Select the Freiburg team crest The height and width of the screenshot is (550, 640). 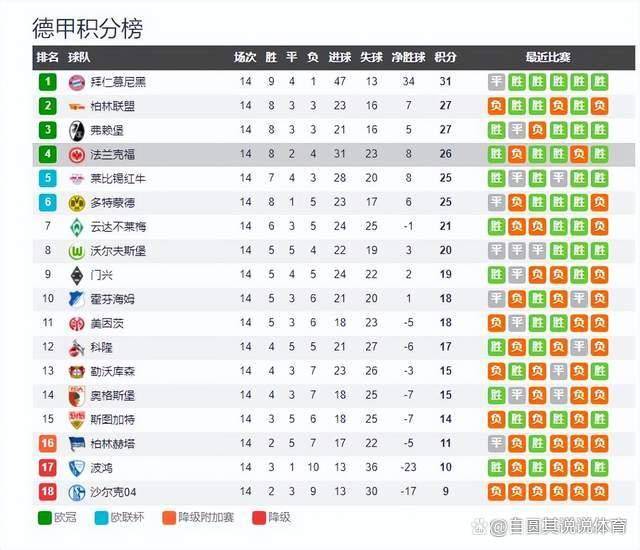pos(76,131)
